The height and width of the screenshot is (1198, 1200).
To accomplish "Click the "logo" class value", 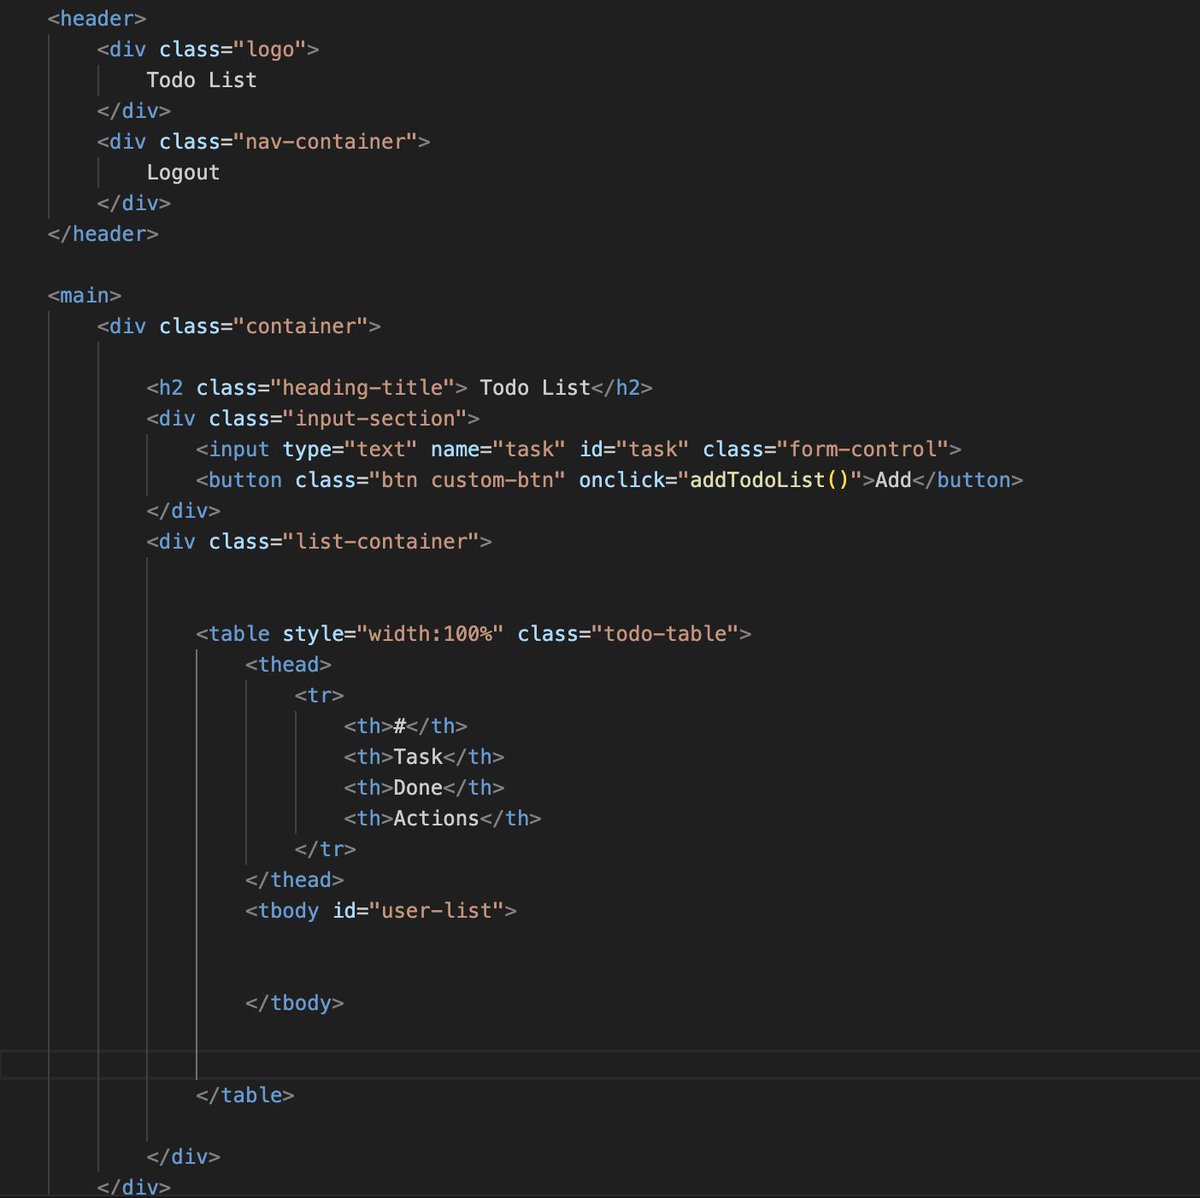I will pos(270,49).
